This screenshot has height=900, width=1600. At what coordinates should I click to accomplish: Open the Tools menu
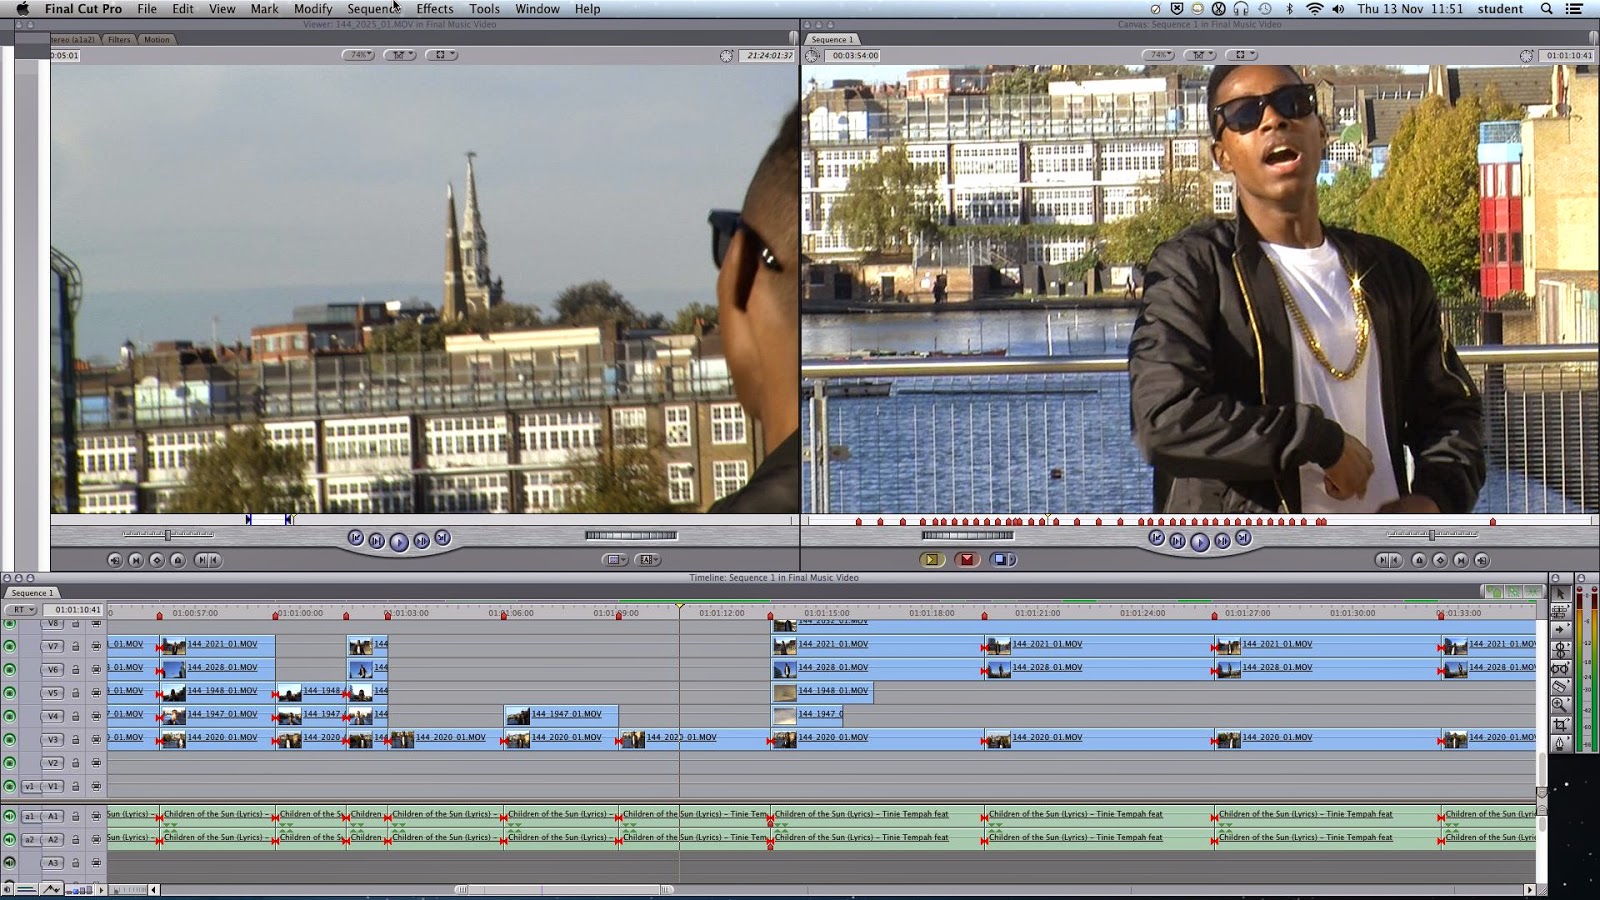pos(484,9)
